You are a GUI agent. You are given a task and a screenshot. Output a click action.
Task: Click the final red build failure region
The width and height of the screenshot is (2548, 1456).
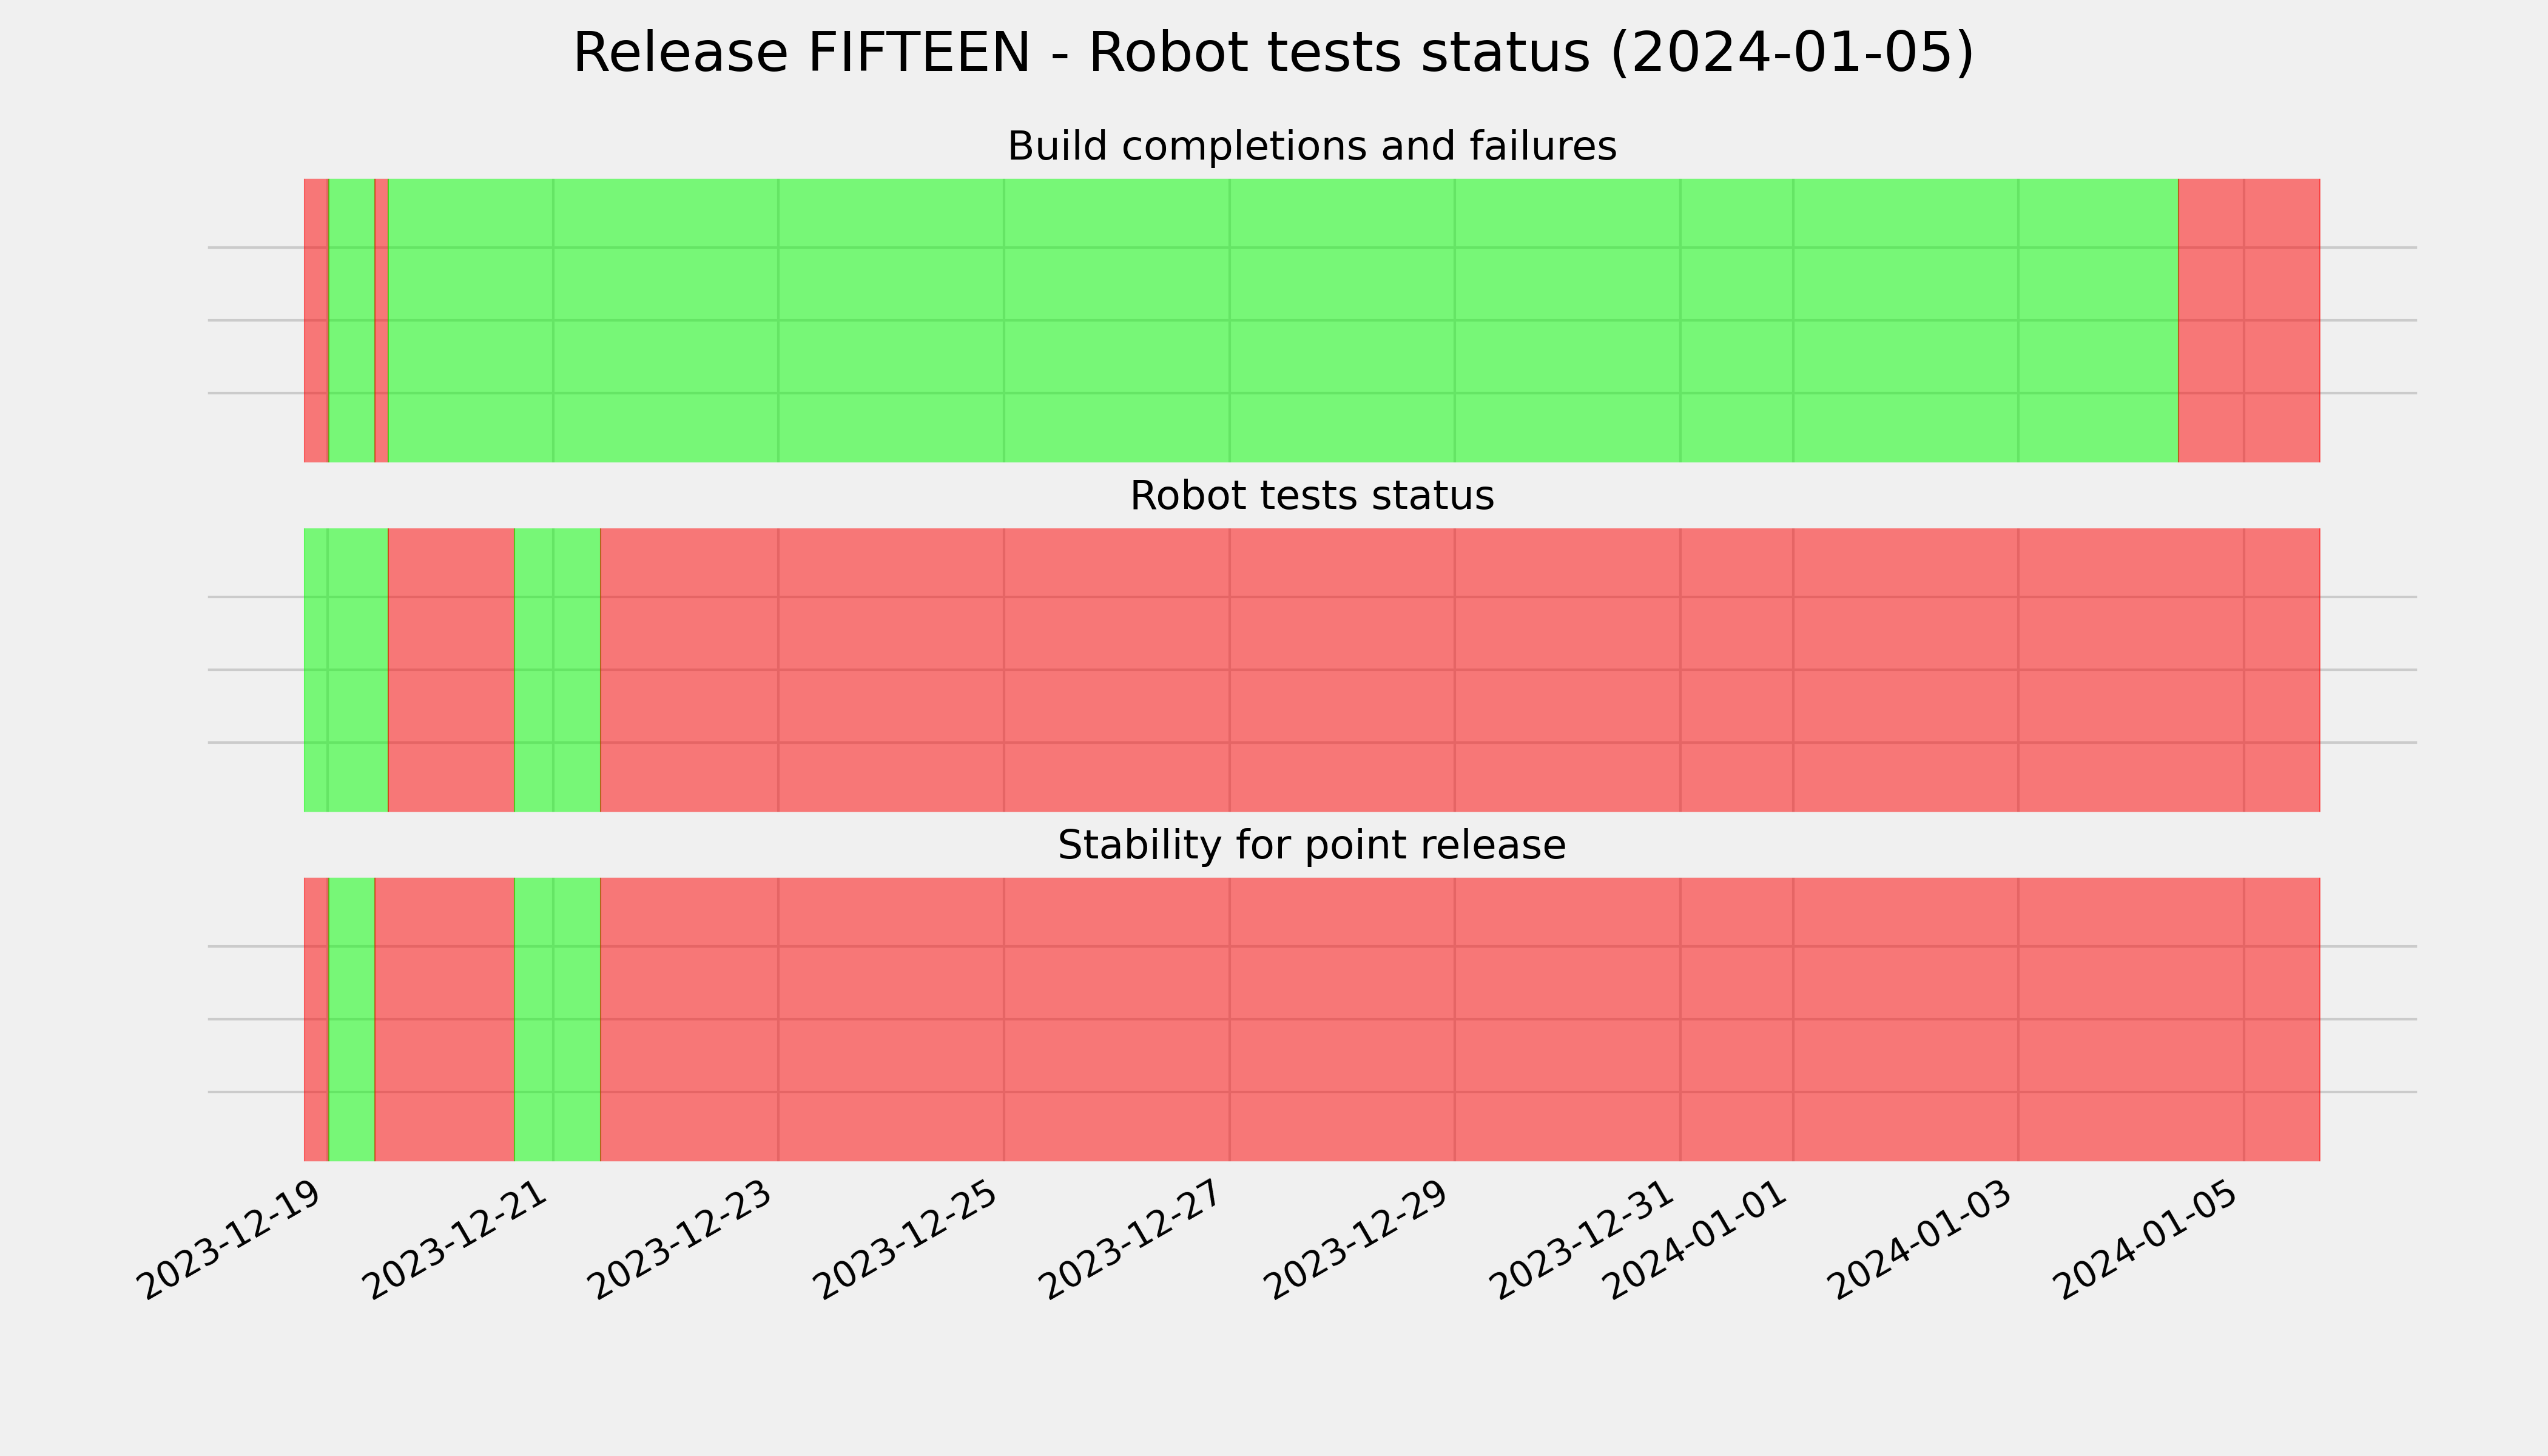2249,320
